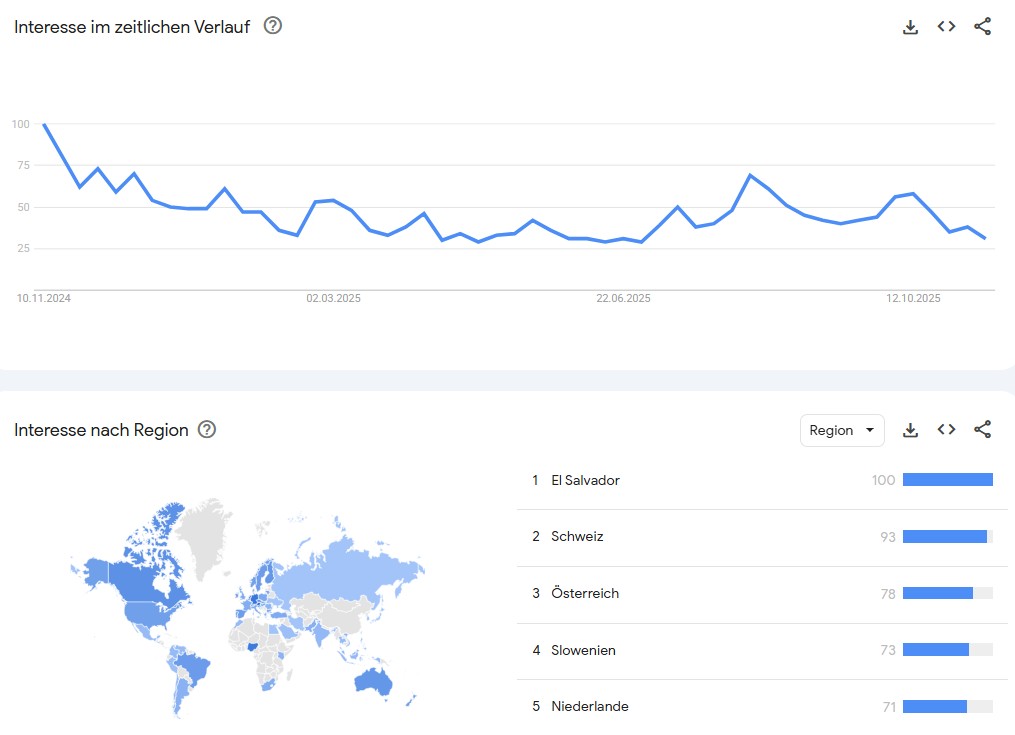The image size is (1015, 735).
Task: Share the Interesse im zeitlichen Verlauf chart
Action: (983, 27)
